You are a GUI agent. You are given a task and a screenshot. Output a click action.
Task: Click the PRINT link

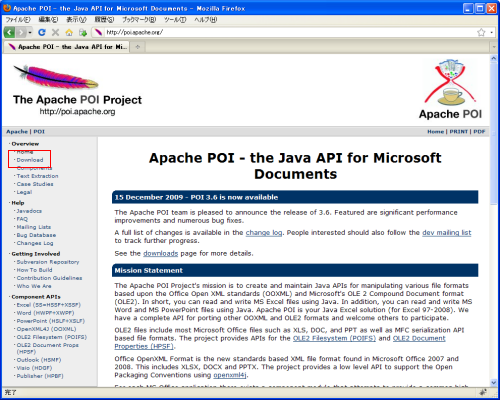(459, 132)
